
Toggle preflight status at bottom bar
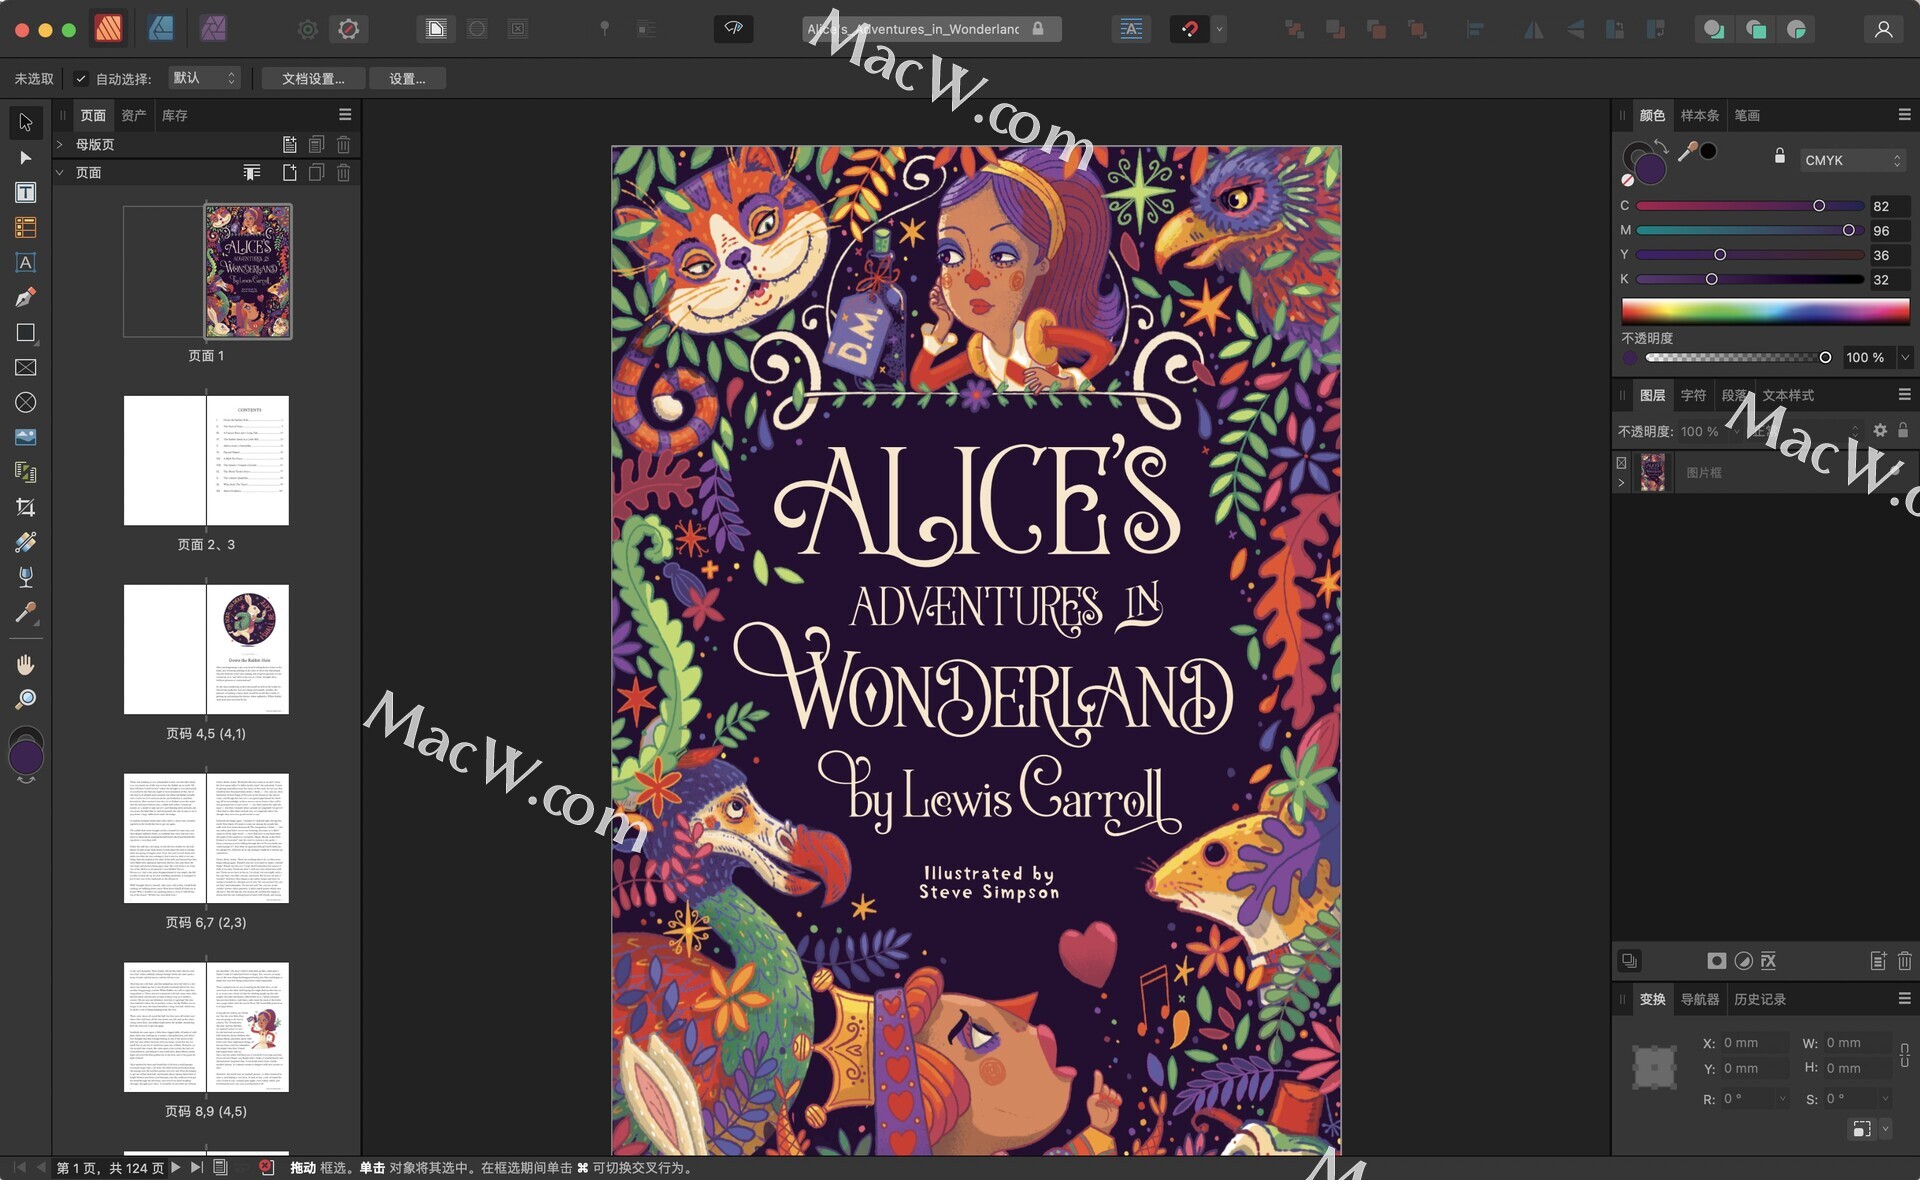point(266,1167)
